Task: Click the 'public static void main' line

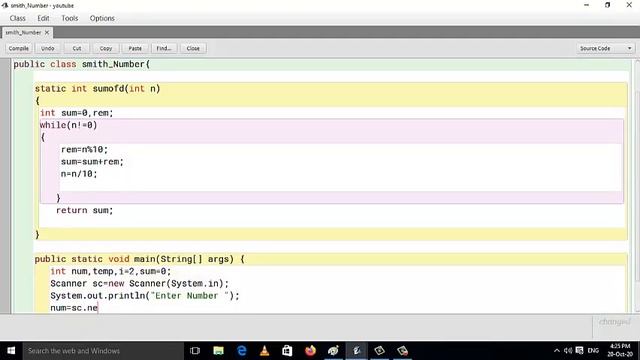Action: click(140, 259)
